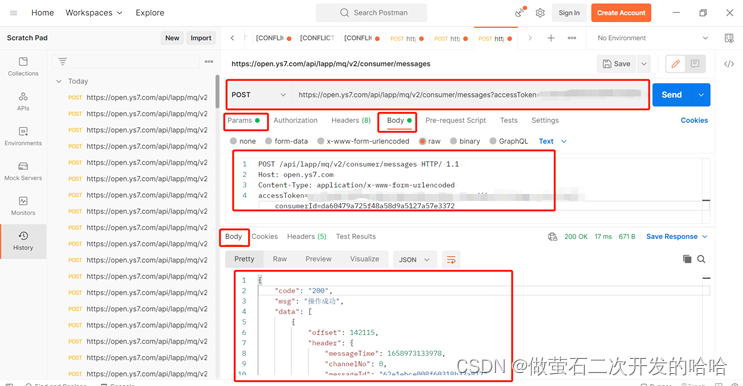Open the hamburger menu icon
This screenshot has width=743, height=386.
13,13
